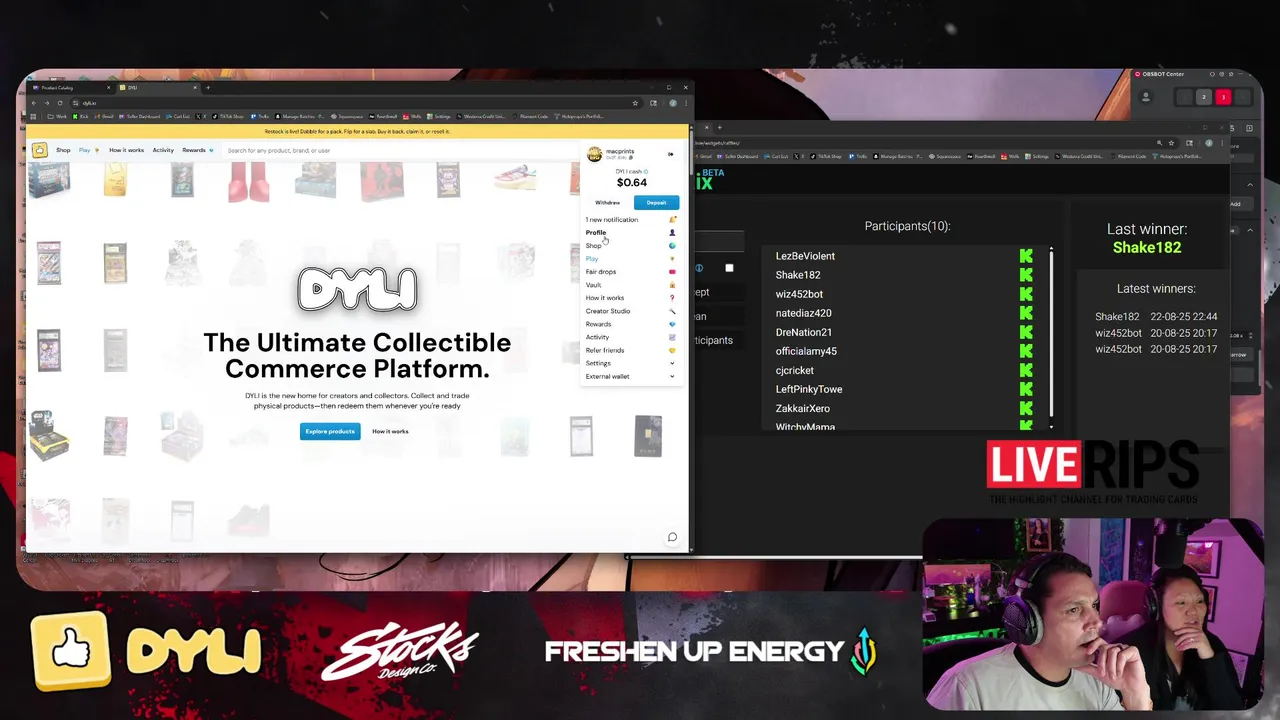Click the Vault lock icon
Viewport: 1280px width, 720px height.
[x=672, y=284]
